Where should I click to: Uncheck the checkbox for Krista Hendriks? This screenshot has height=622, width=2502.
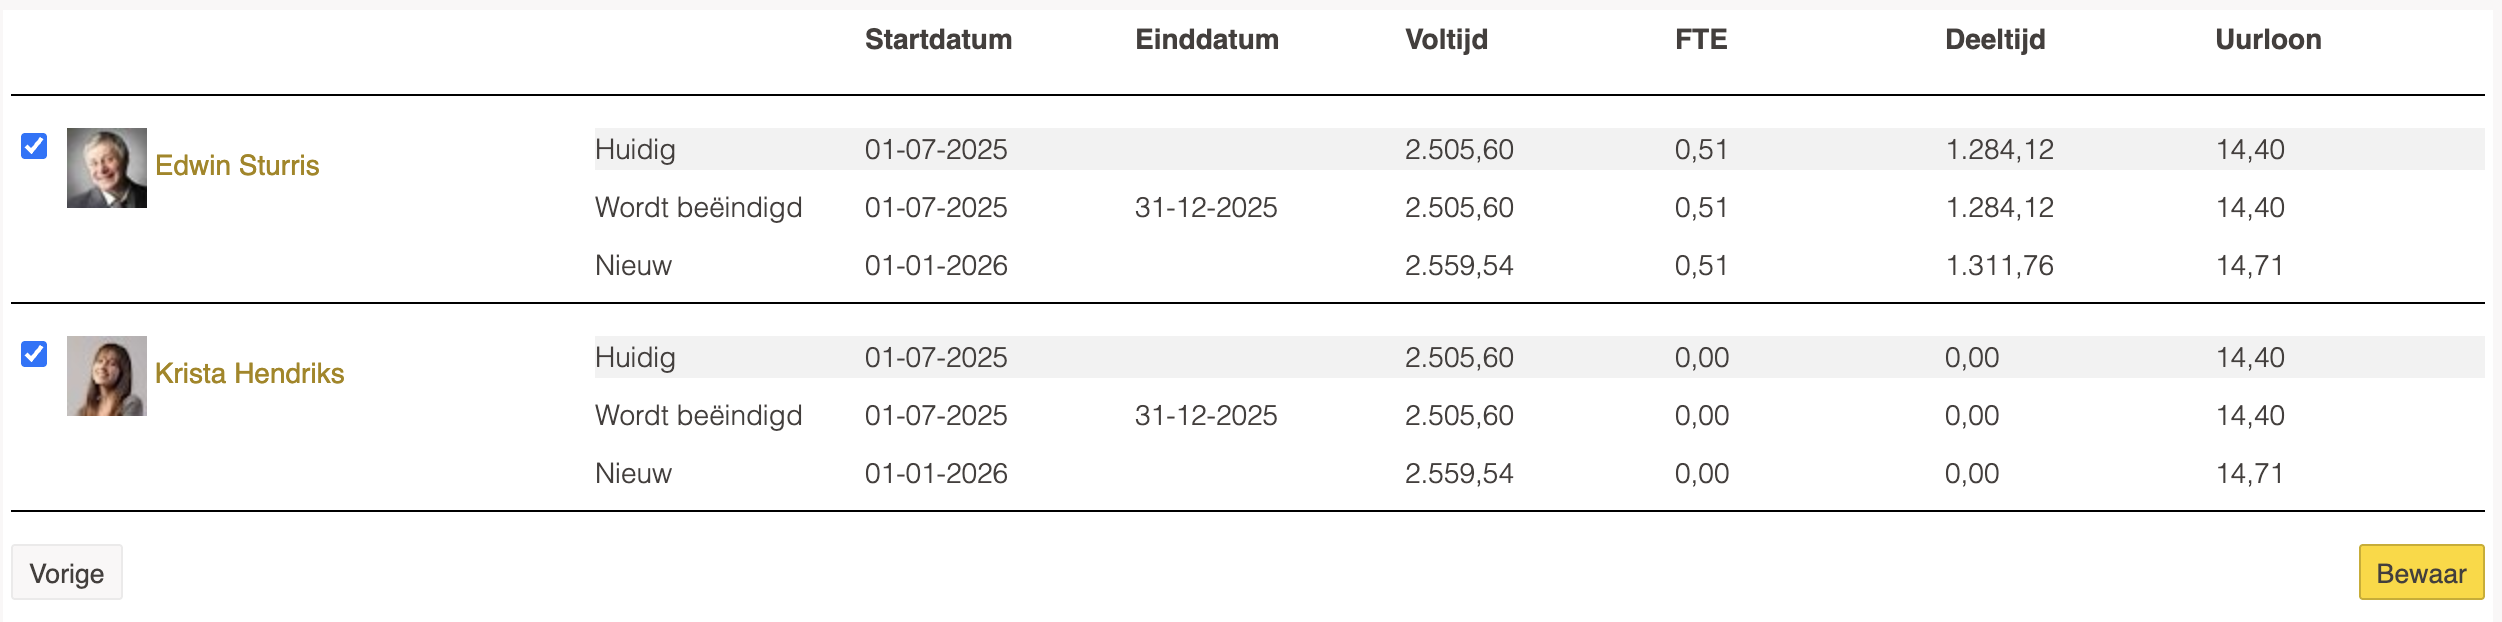[34, 354]
